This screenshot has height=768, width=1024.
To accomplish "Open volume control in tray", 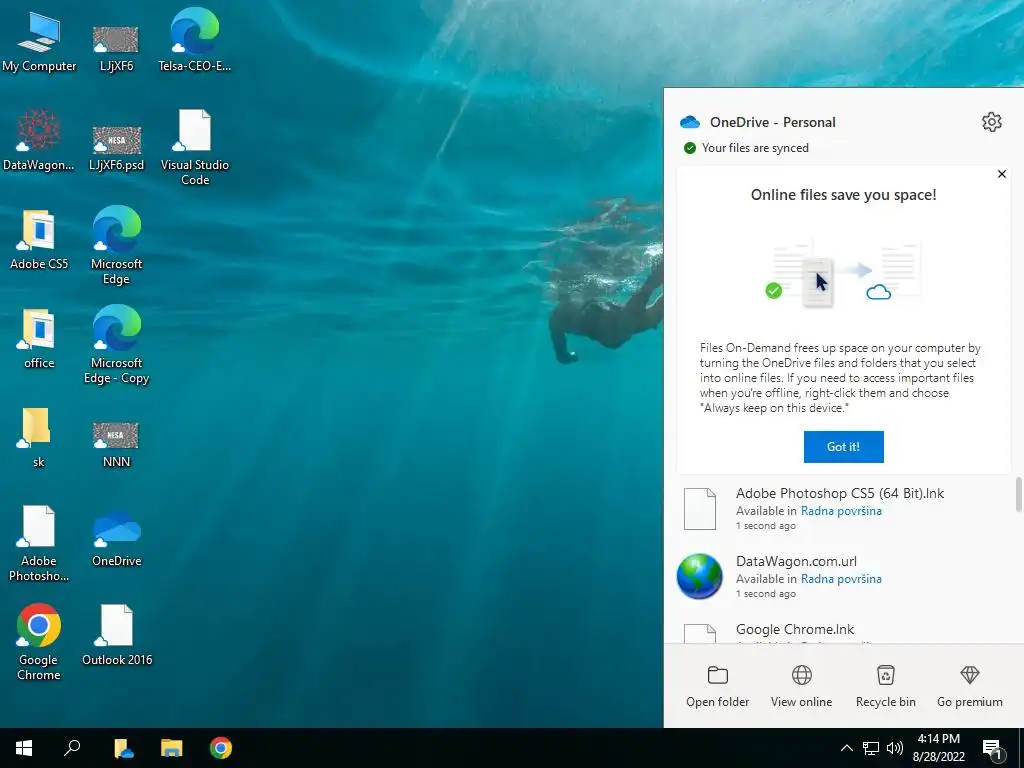I will click(x=895, y=748).
